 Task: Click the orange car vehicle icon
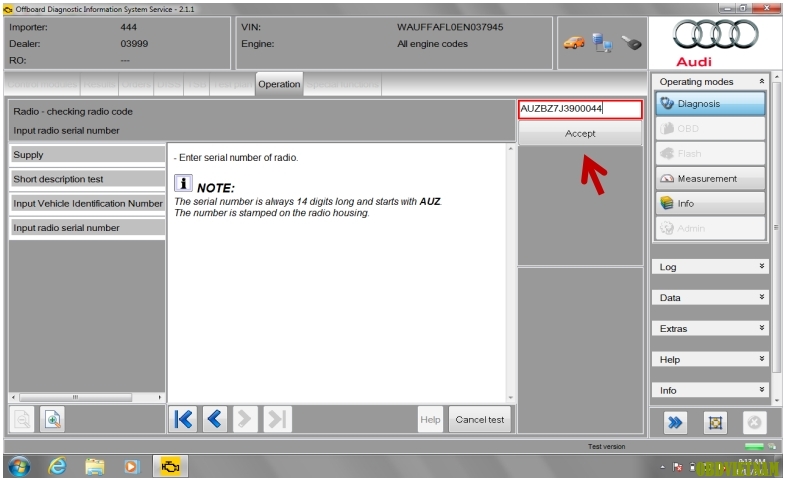pyautogui.click(x=574, y=43)
